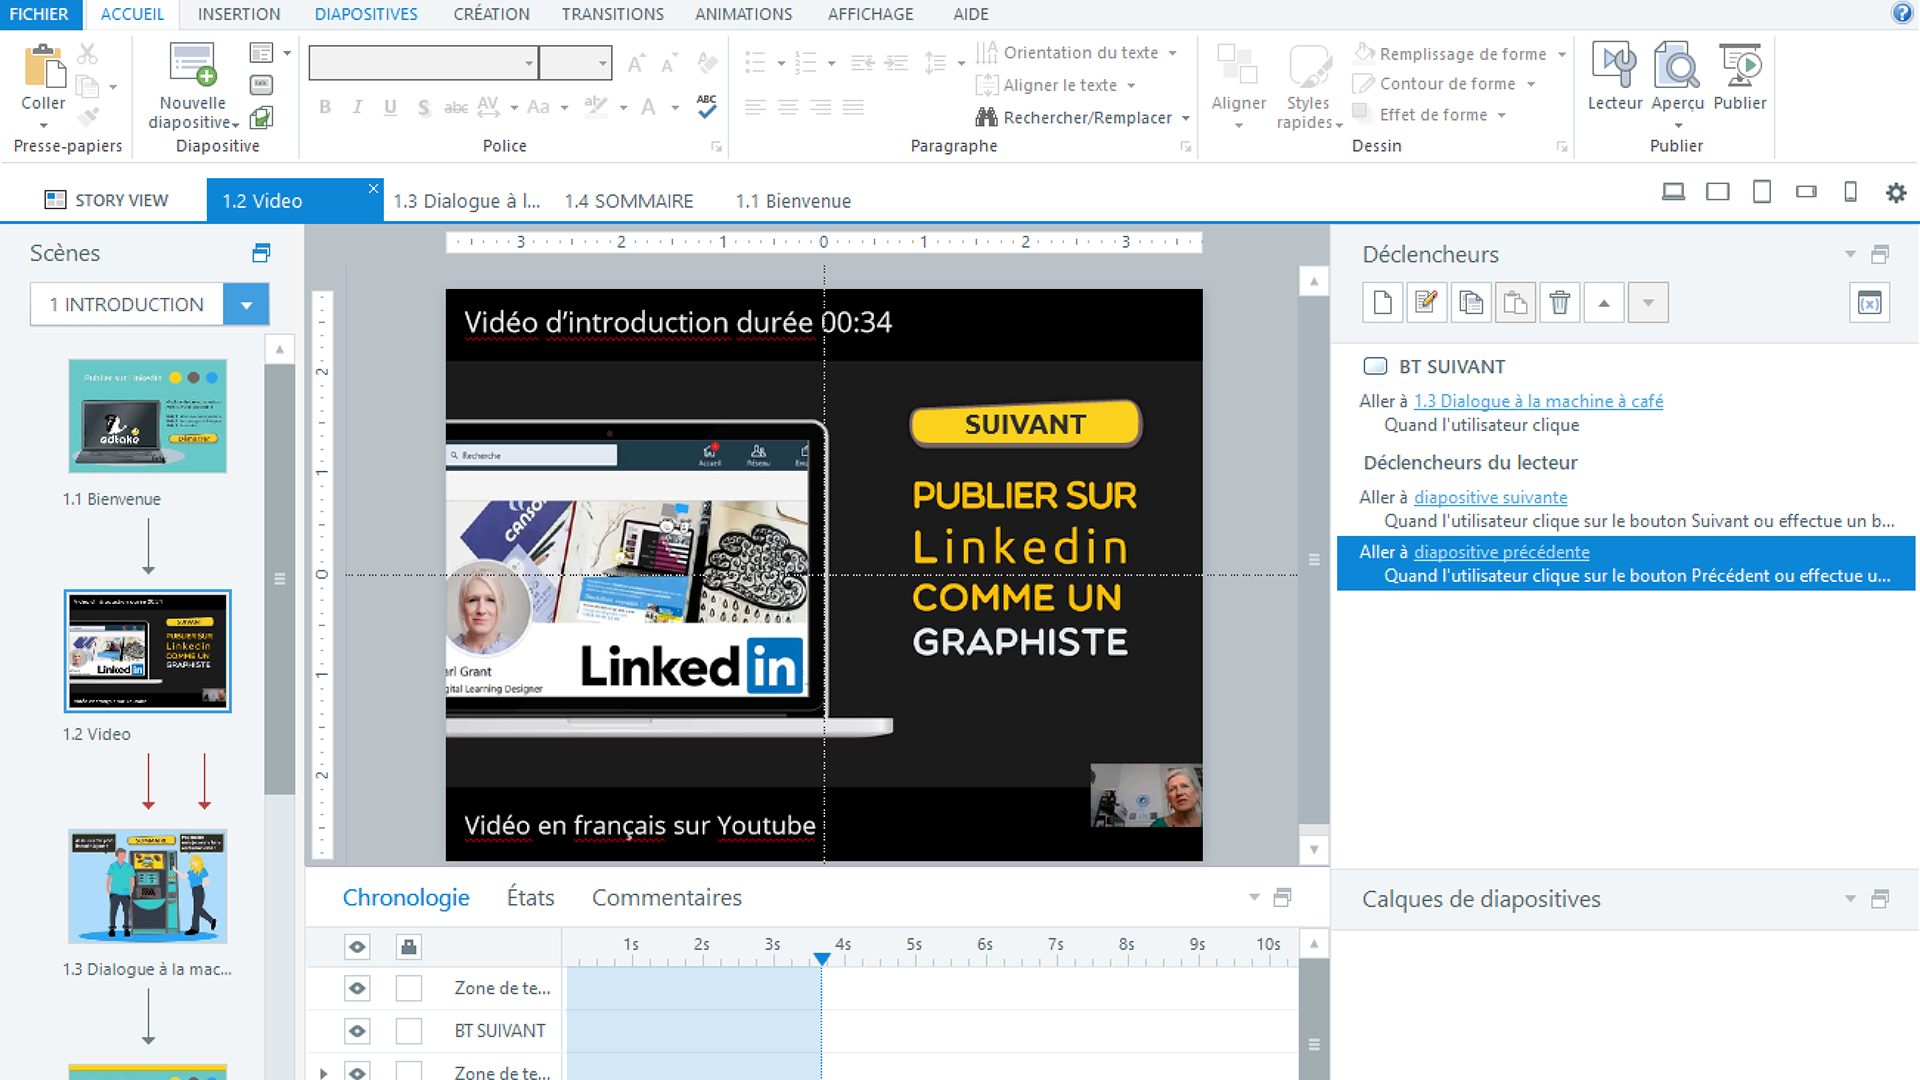Expand Aligner le texte dropdown
This screenshot has width=1920, height=1080.
point(1131,85)
